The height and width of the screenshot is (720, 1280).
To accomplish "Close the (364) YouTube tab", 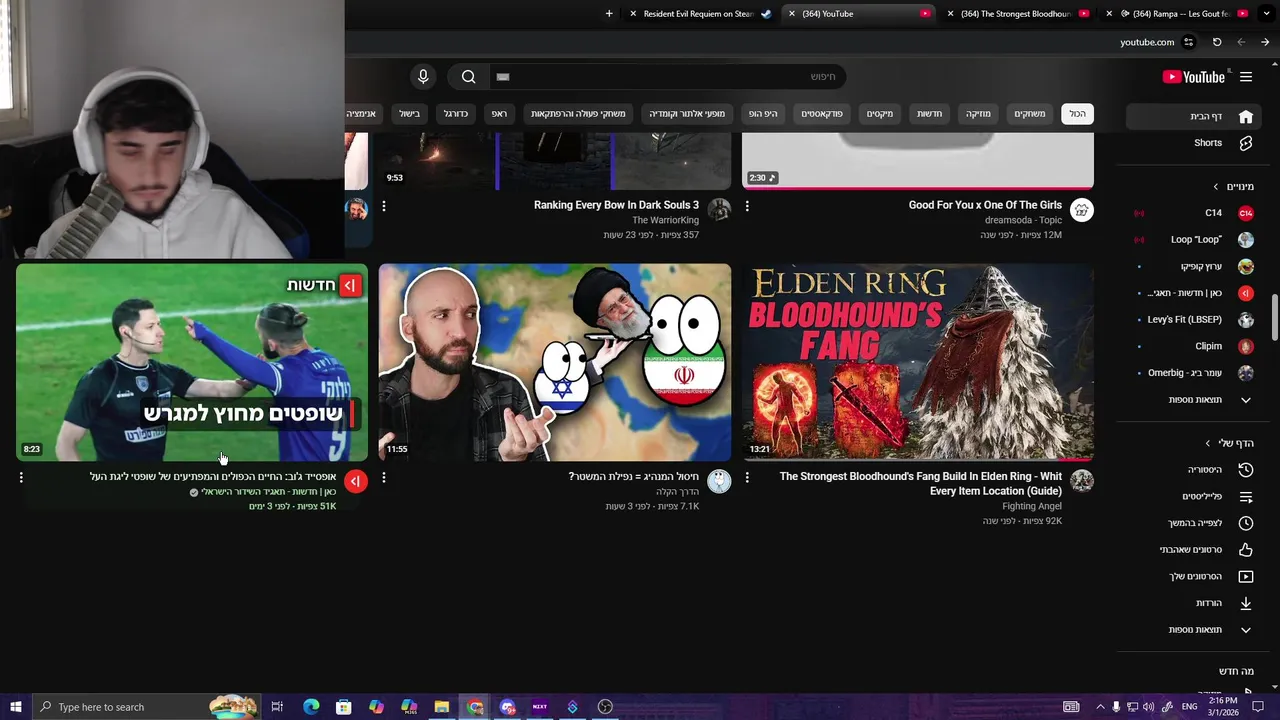I will pyautogui.click(x=792, y=14).
